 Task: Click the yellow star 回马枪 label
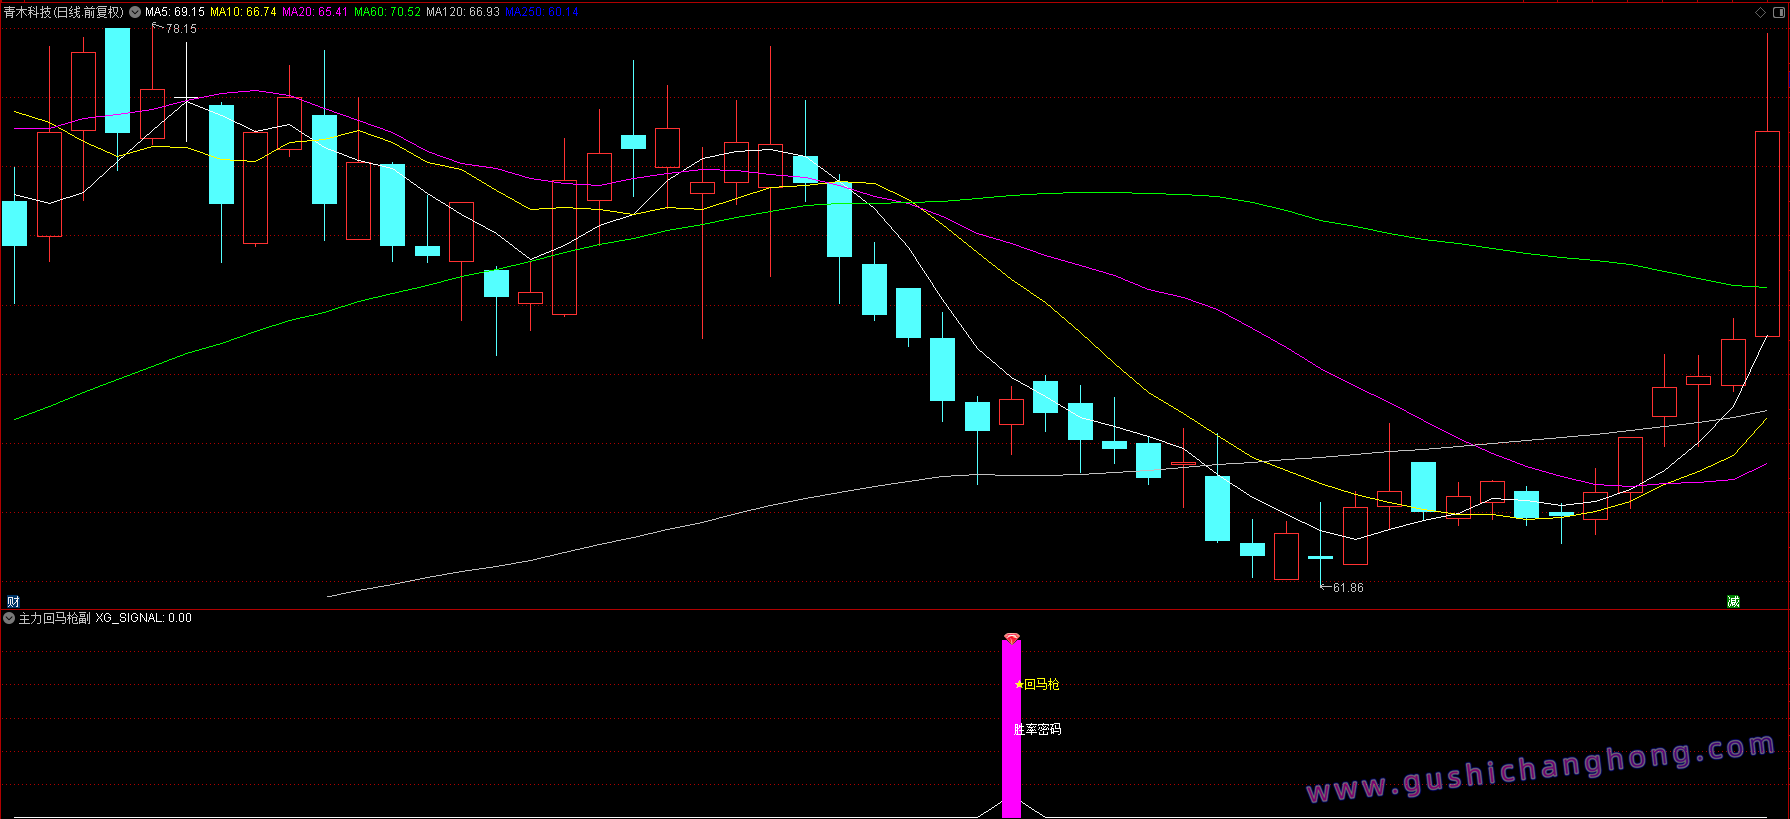click(1037, 684)
